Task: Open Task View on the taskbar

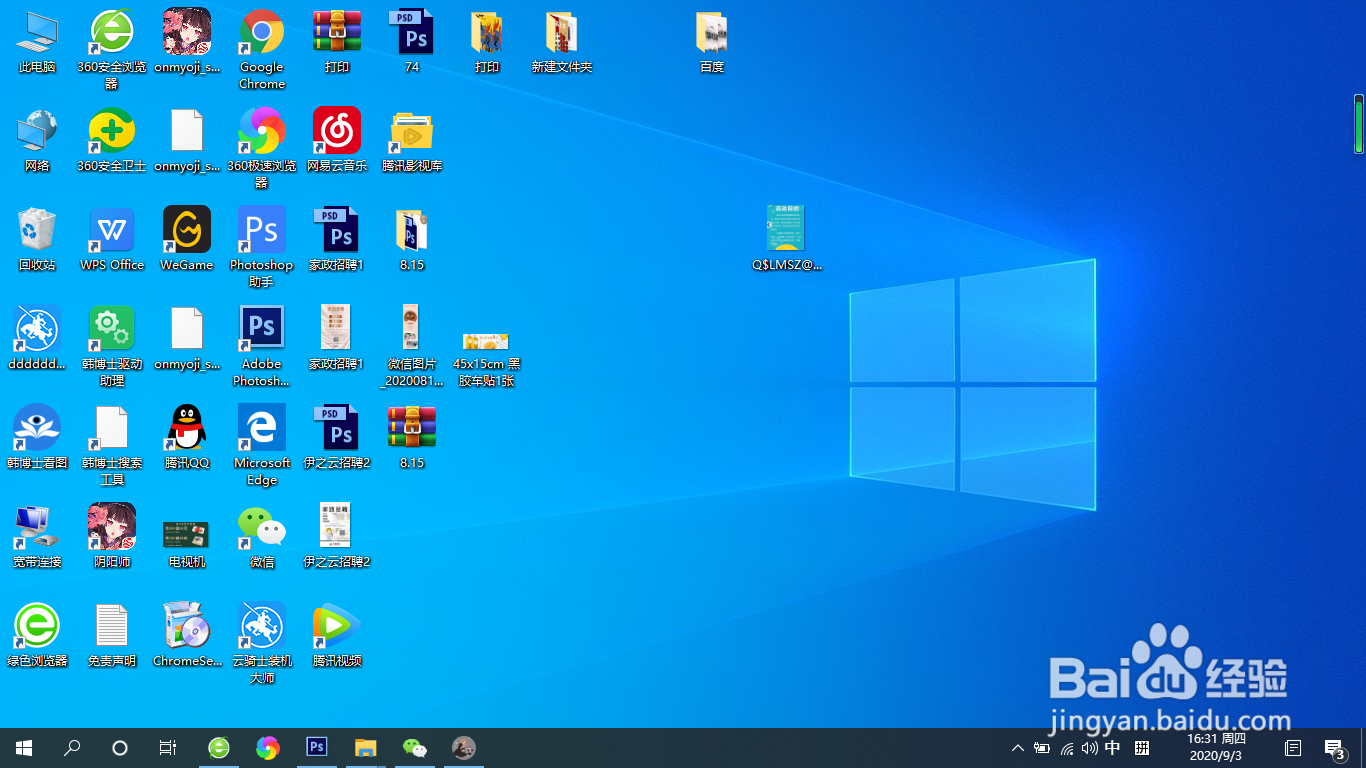Action: coord(168,748)
